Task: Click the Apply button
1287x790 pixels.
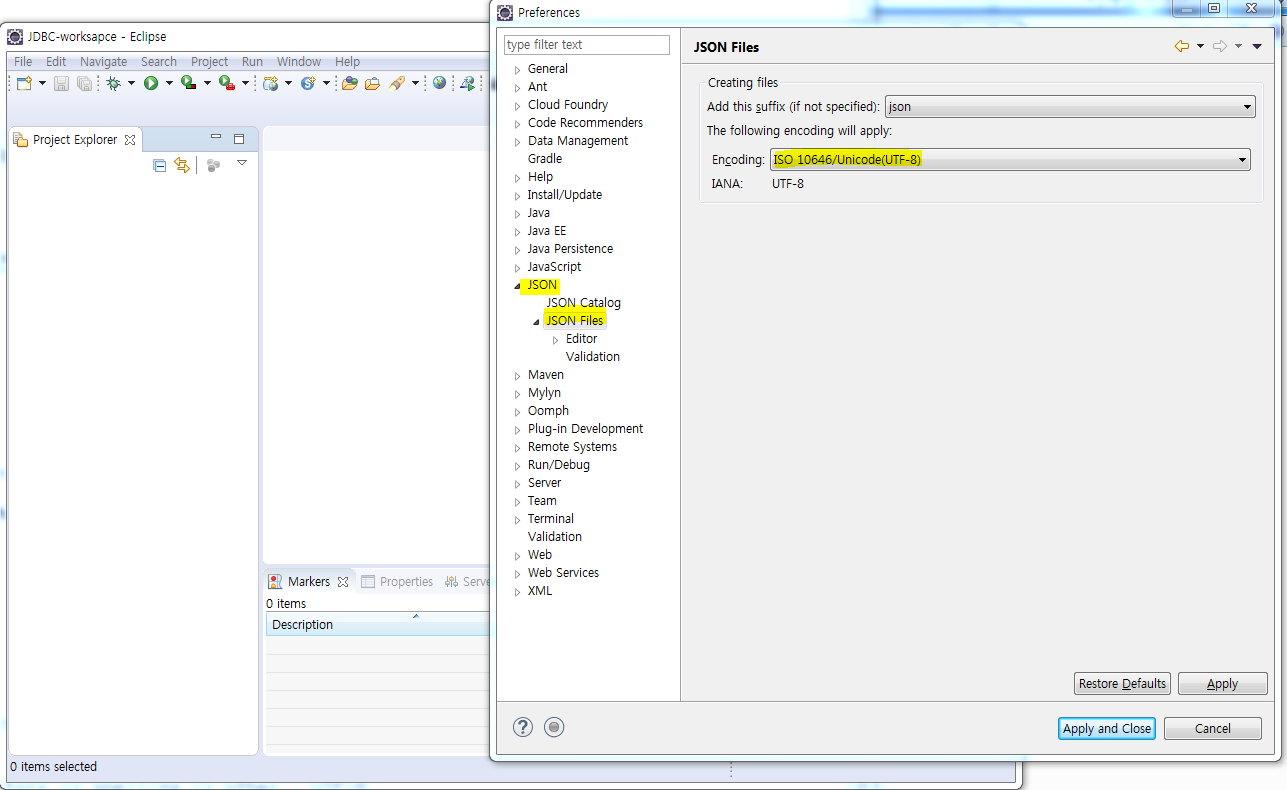Action: pos(1222,684)
